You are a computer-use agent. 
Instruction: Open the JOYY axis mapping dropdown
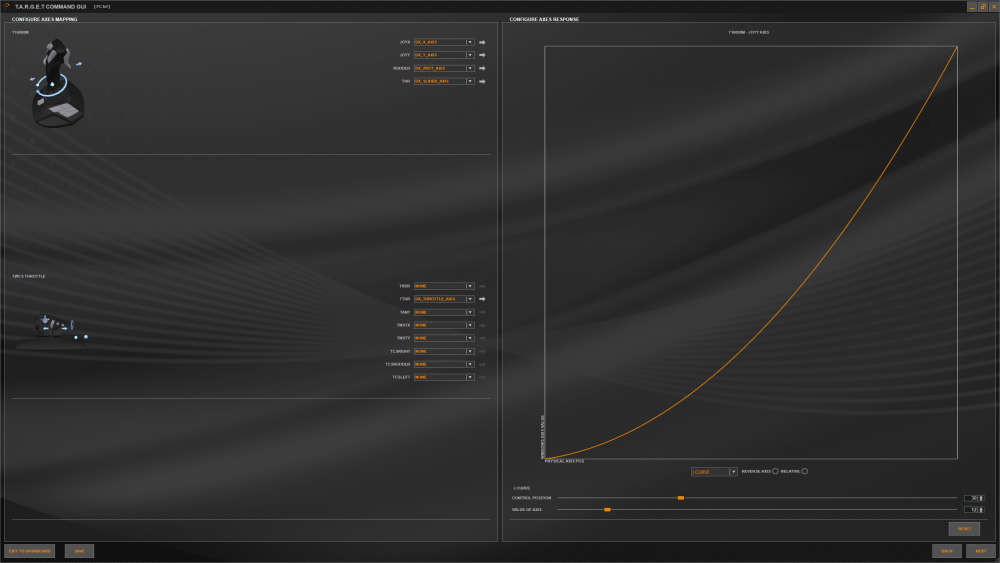pos(444,55)
